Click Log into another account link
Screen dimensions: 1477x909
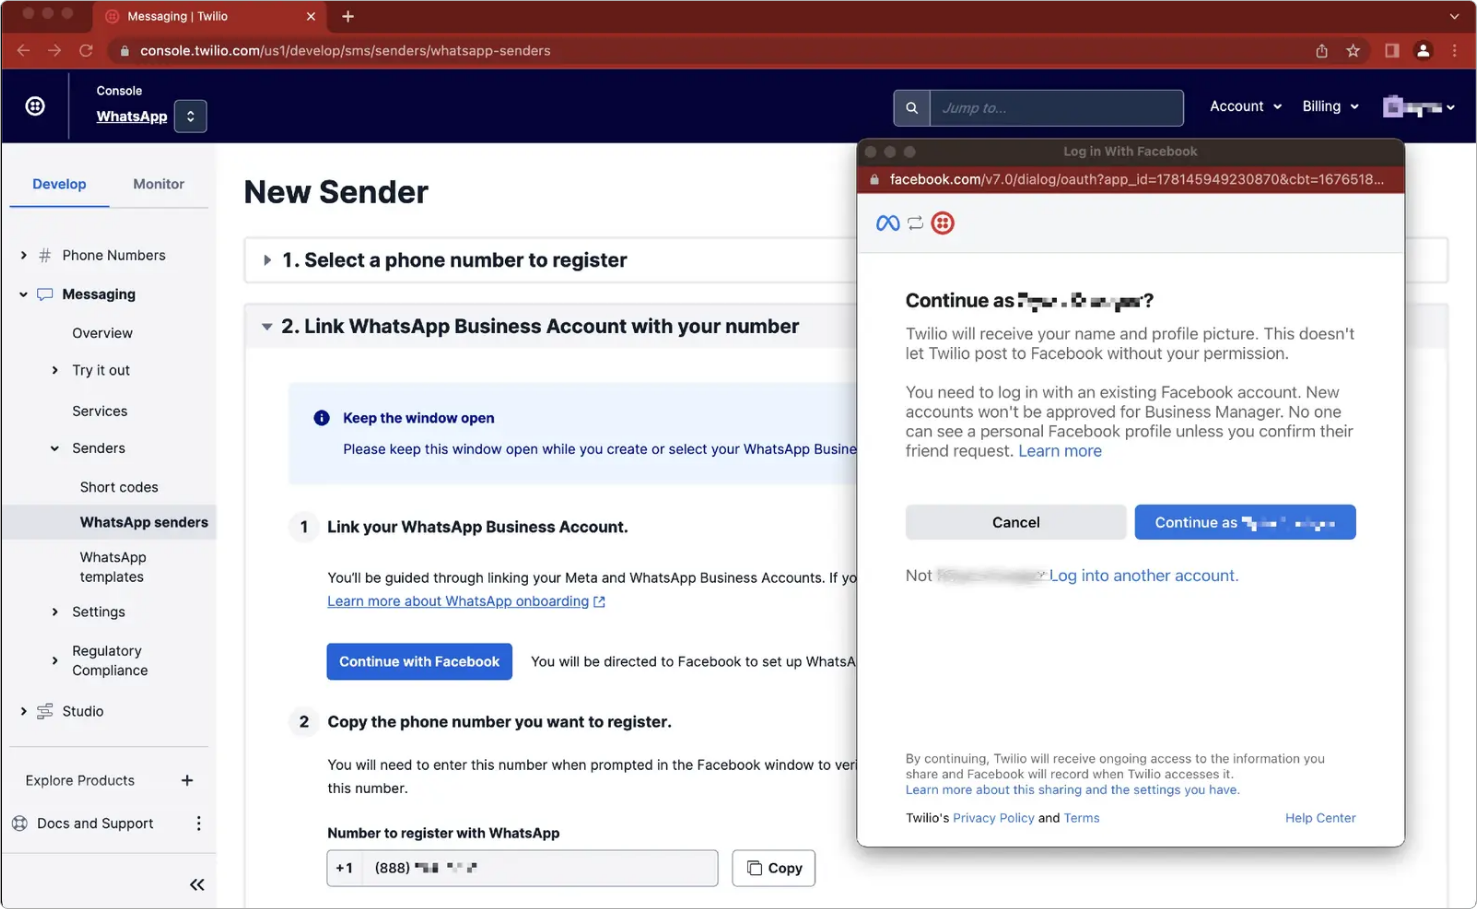1143,575
